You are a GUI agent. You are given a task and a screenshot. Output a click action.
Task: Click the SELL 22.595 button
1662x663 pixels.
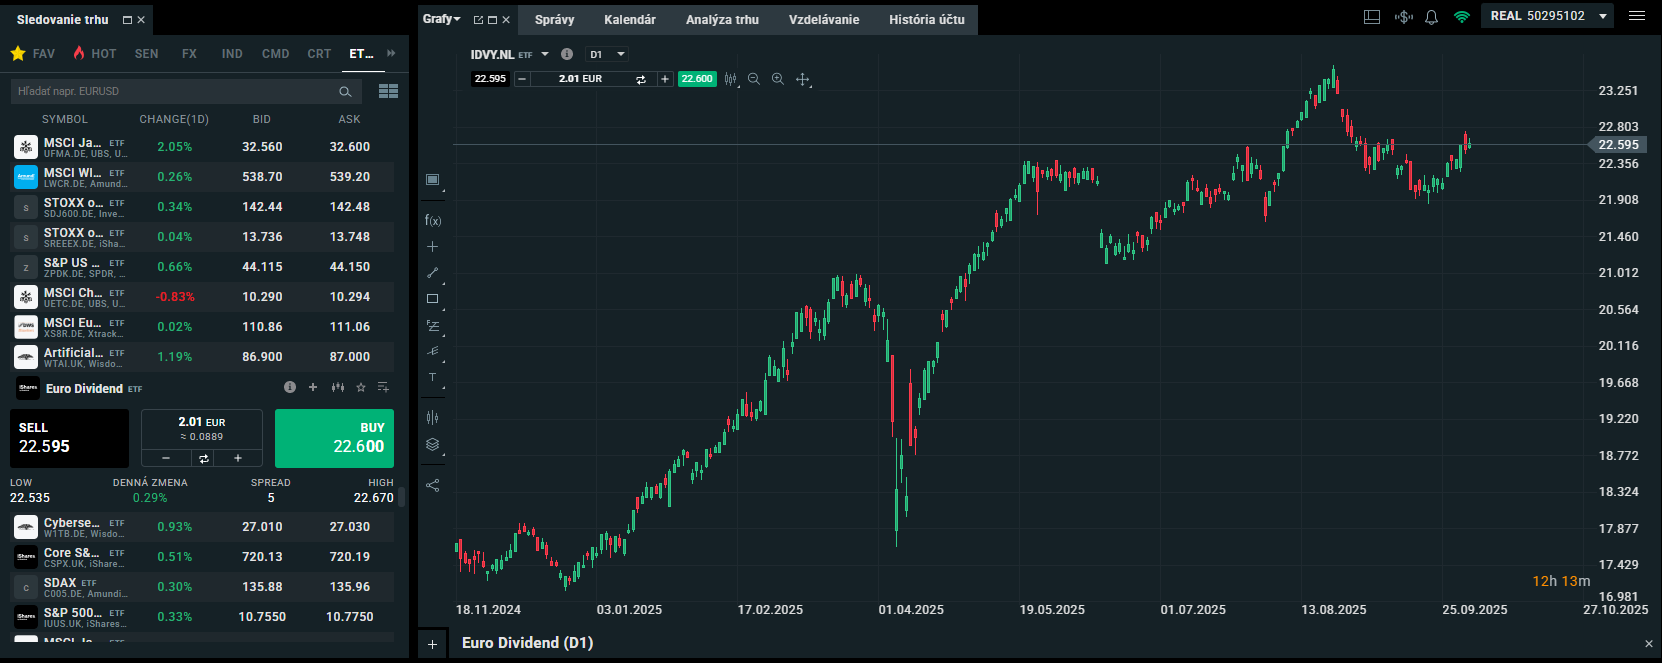point(69,438)
